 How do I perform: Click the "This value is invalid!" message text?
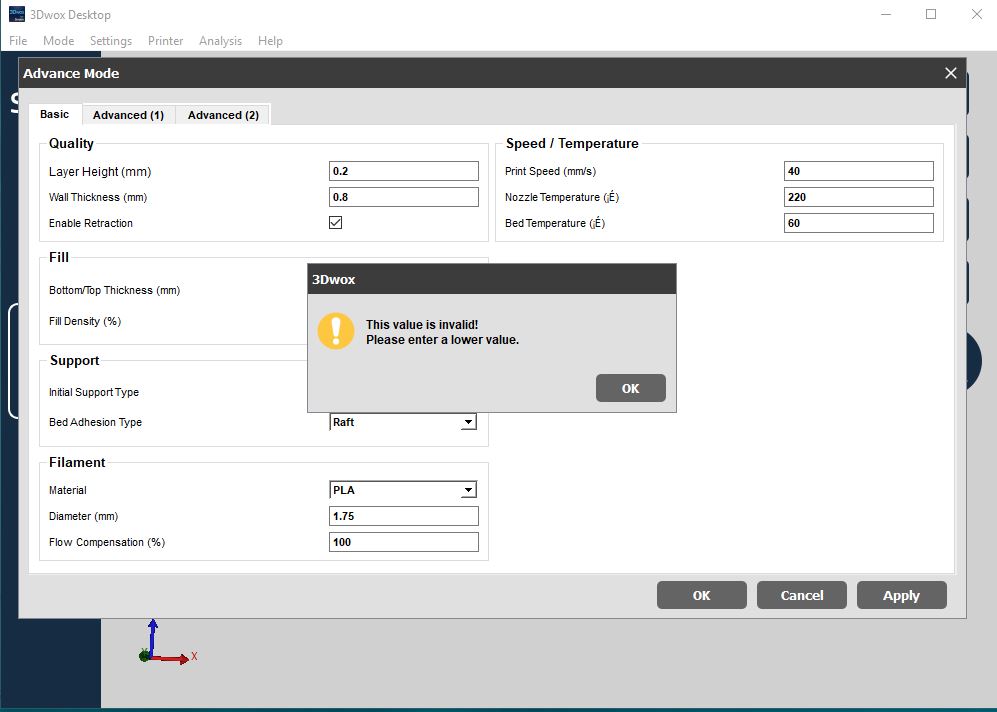(422, 324)
